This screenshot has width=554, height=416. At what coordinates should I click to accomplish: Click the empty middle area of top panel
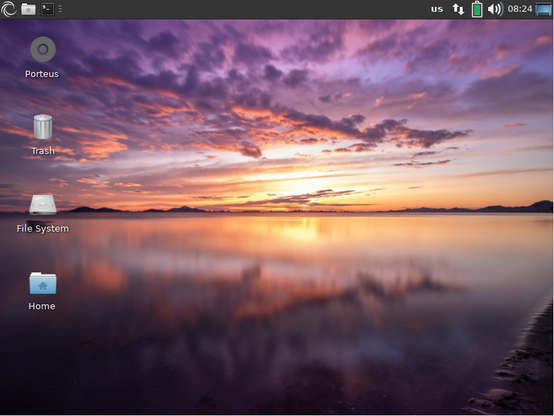[247, 9]
